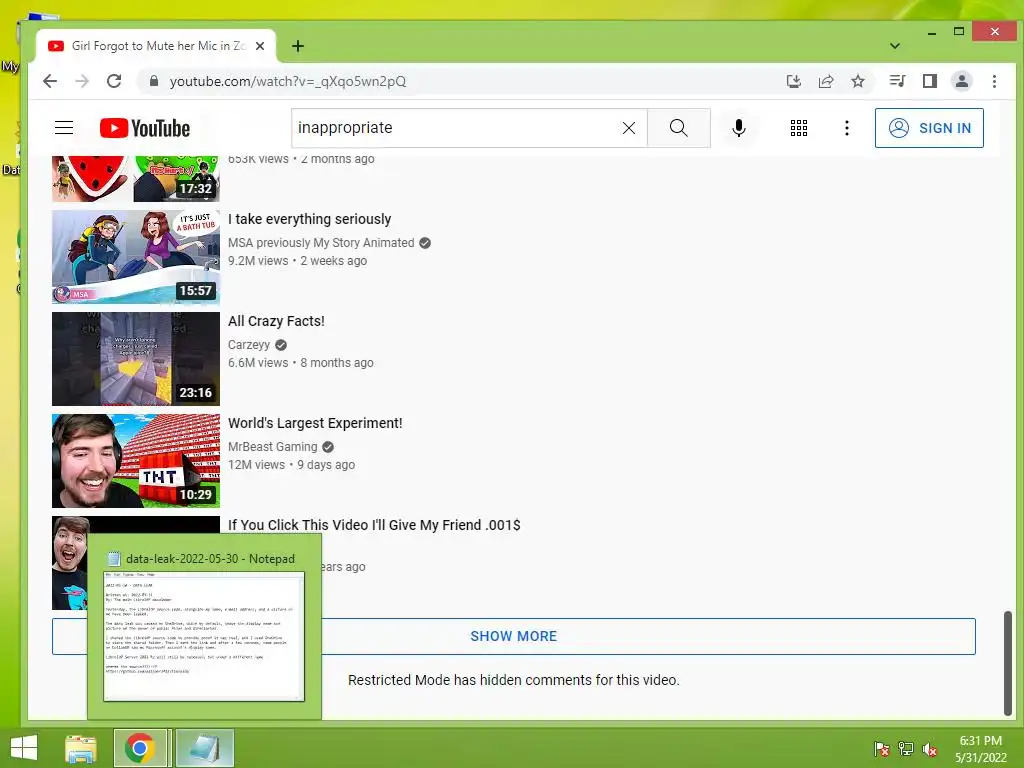1024x768 pixels.
Task: Open the clock showing 6:31 PM
Action: click(x=981, y=749)
